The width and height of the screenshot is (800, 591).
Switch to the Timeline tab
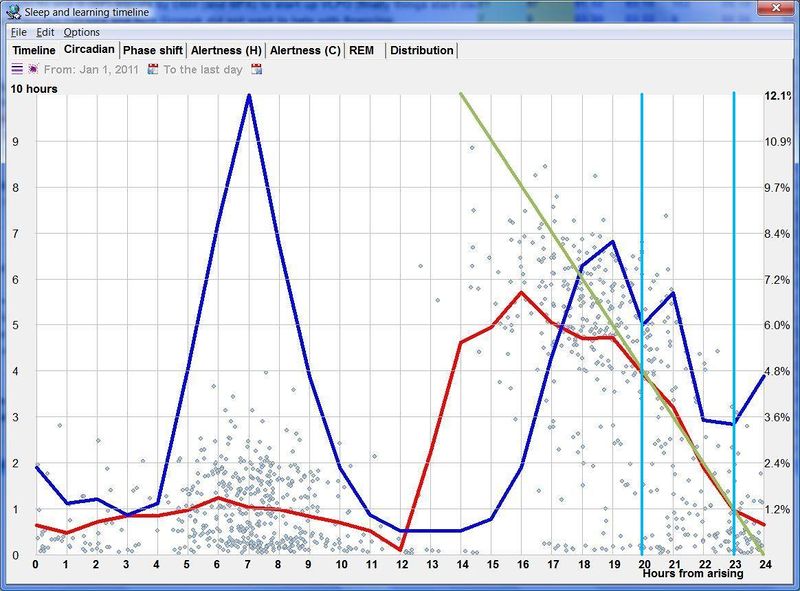point(33,49)
